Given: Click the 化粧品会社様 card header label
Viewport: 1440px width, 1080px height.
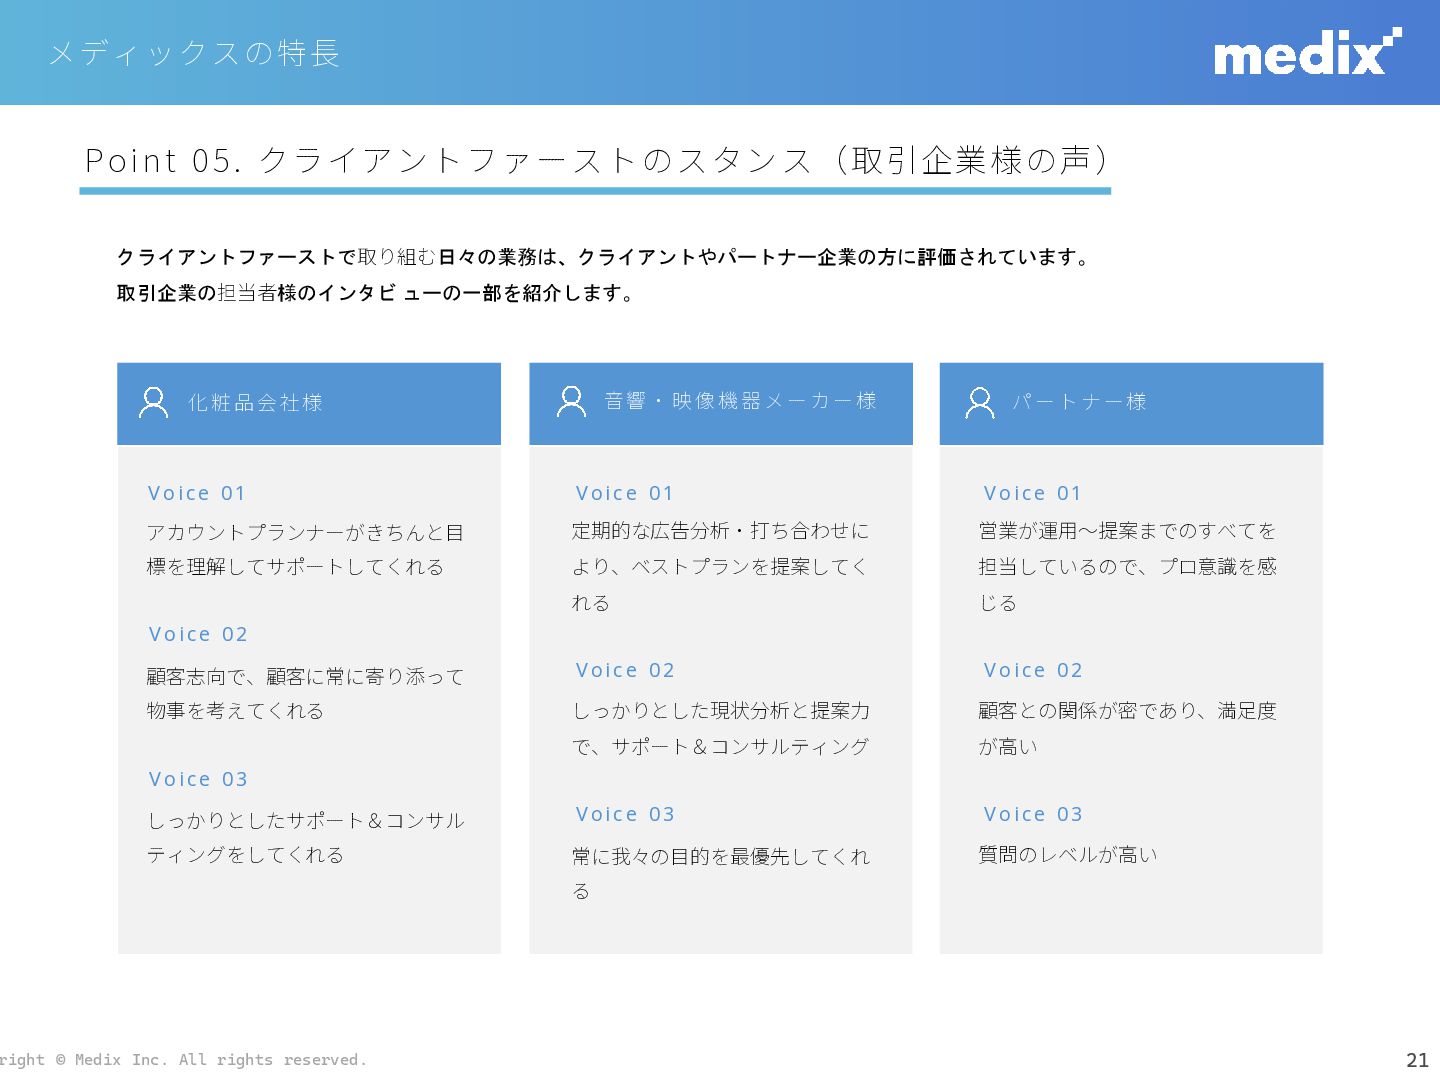Looking at the screenshot, I should 255,402.
